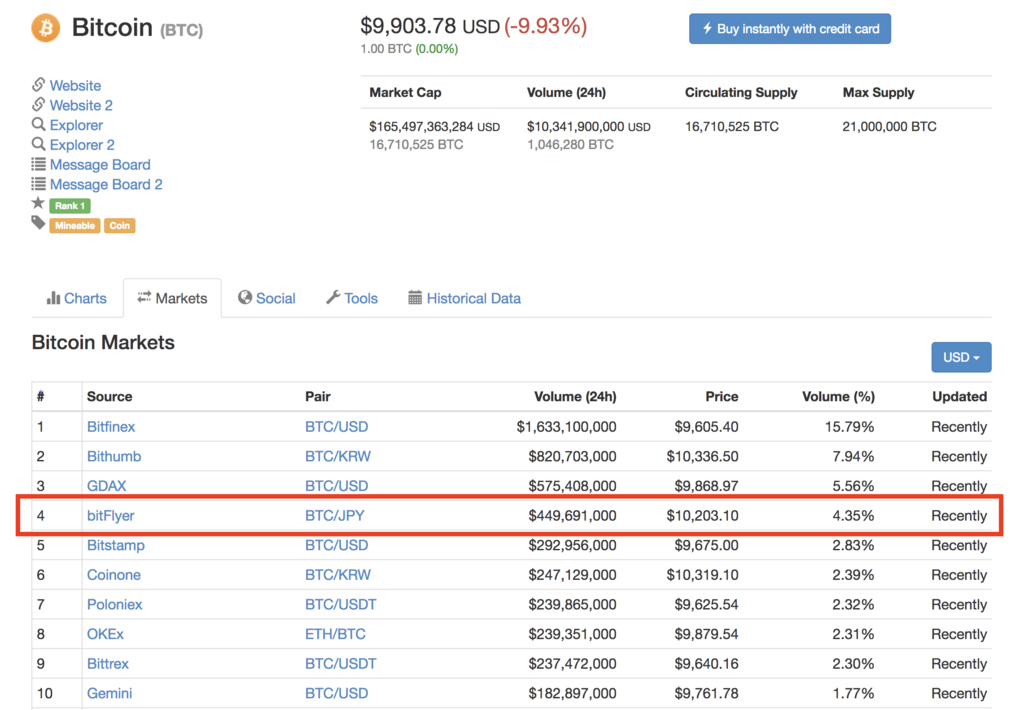Click the Pair column header
Viewport: 1024px width, 710px height.
tap(317, 396)
